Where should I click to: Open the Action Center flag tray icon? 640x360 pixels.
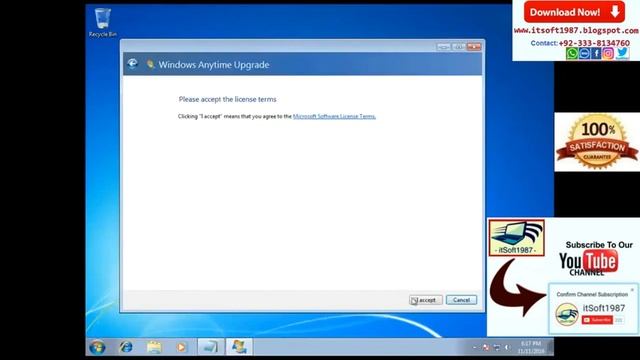(485, 347)
